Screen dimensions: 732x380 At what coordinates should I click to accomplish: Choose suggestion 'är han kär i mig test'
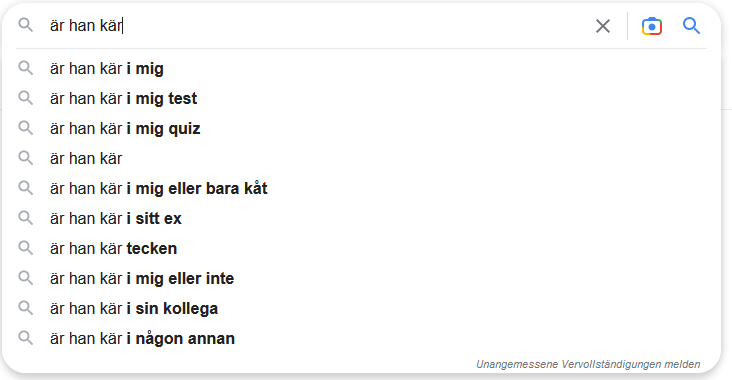(361, 99)
